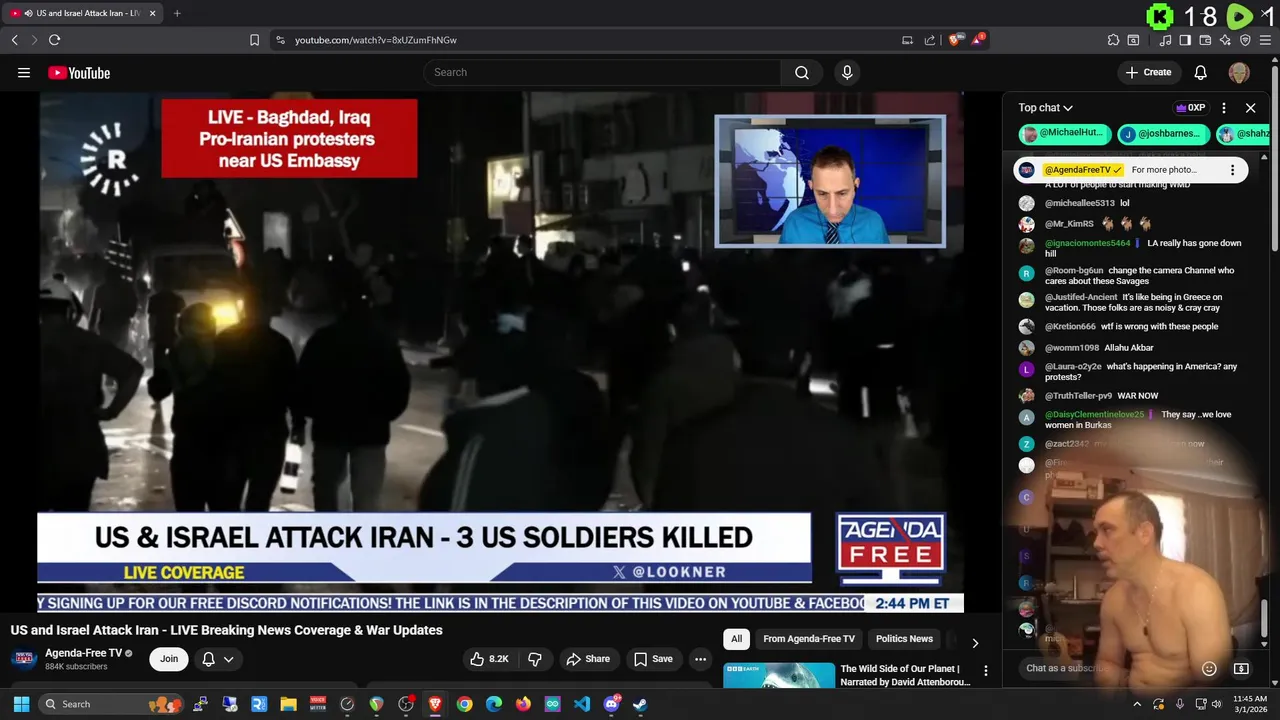
Task: Show hidden system tray icons chevron
Action: click(1137, 704)
